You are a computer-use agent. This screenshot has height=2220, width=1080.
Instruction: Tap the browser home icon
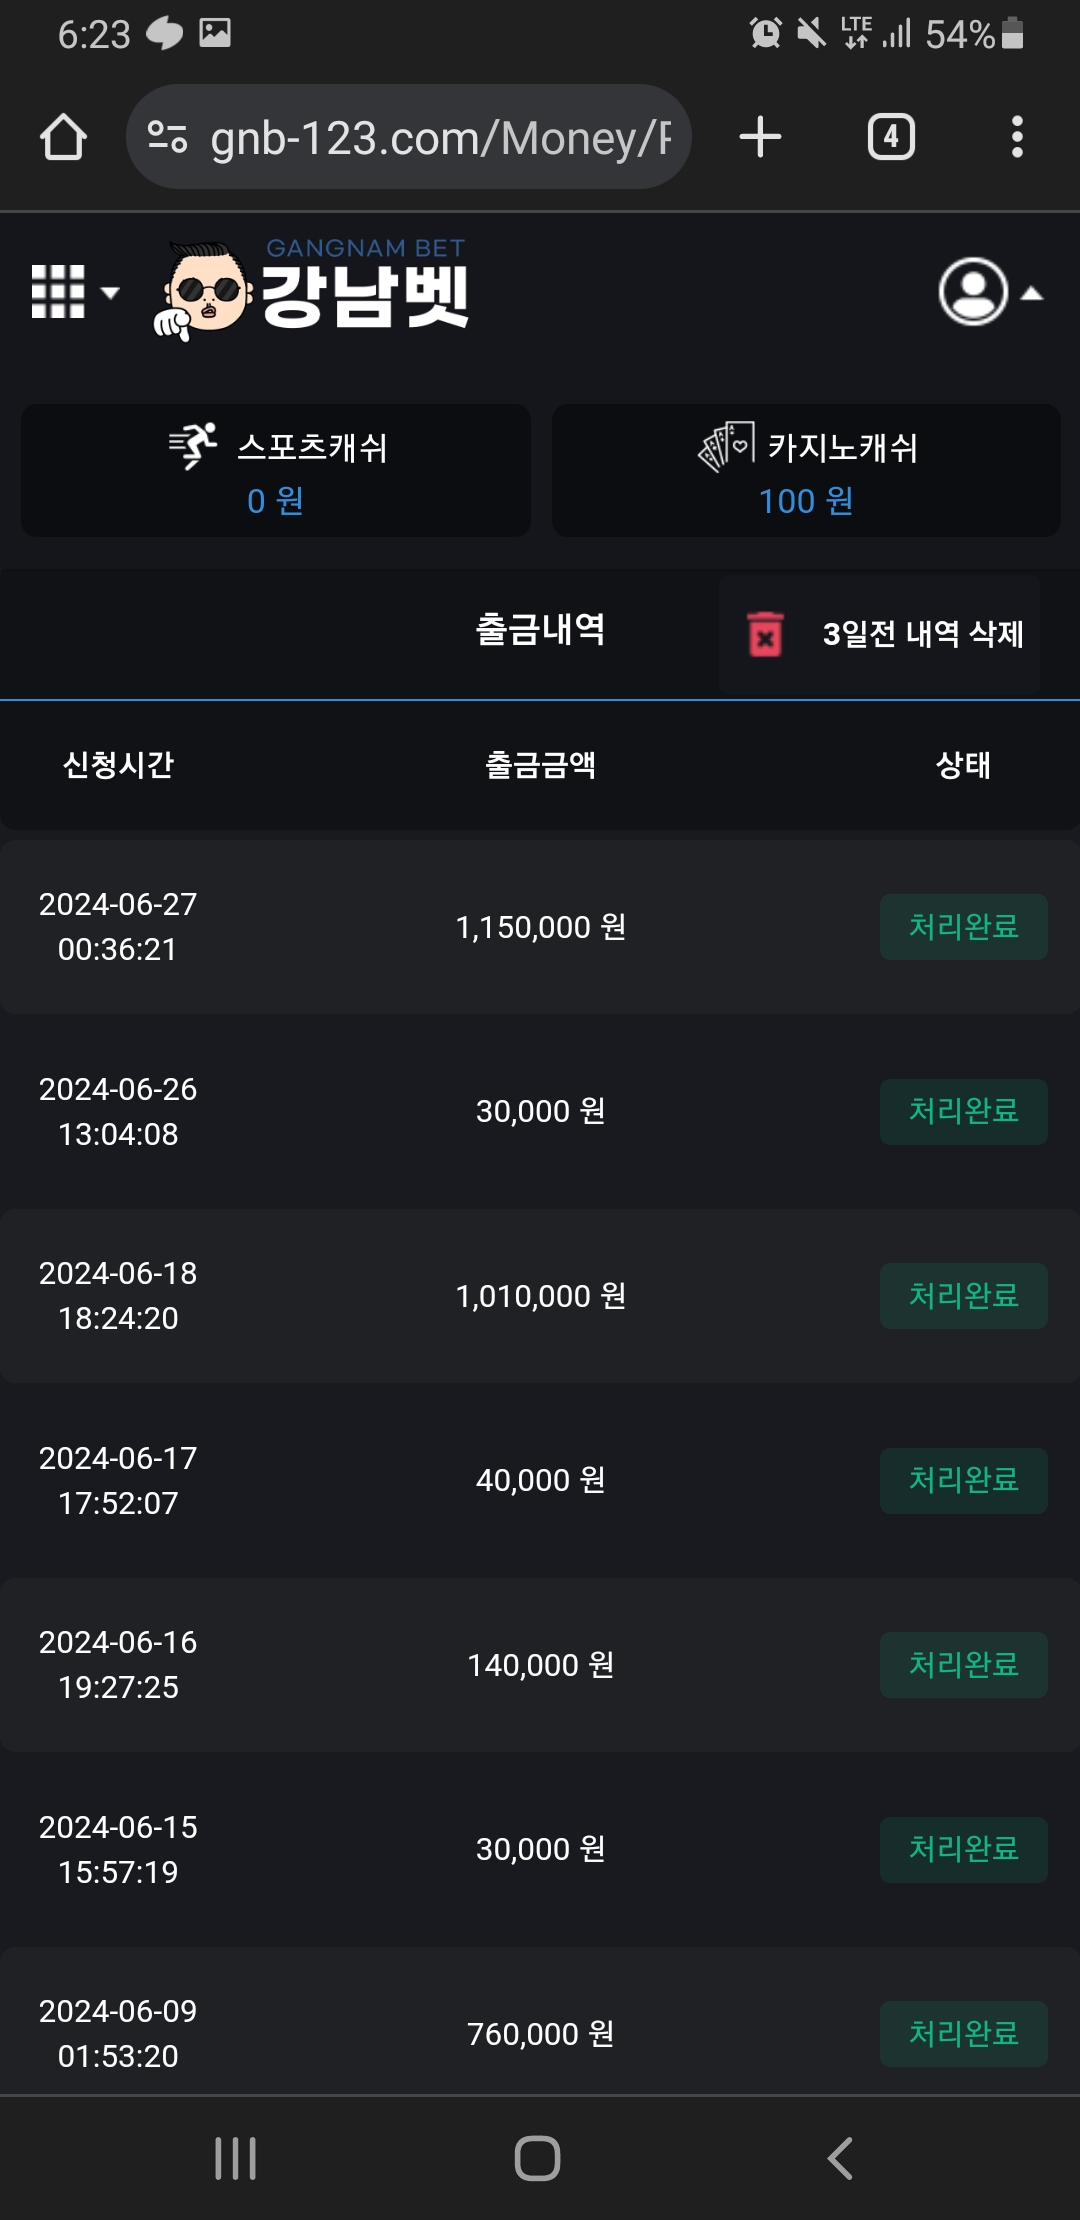(x=63, y=137)
